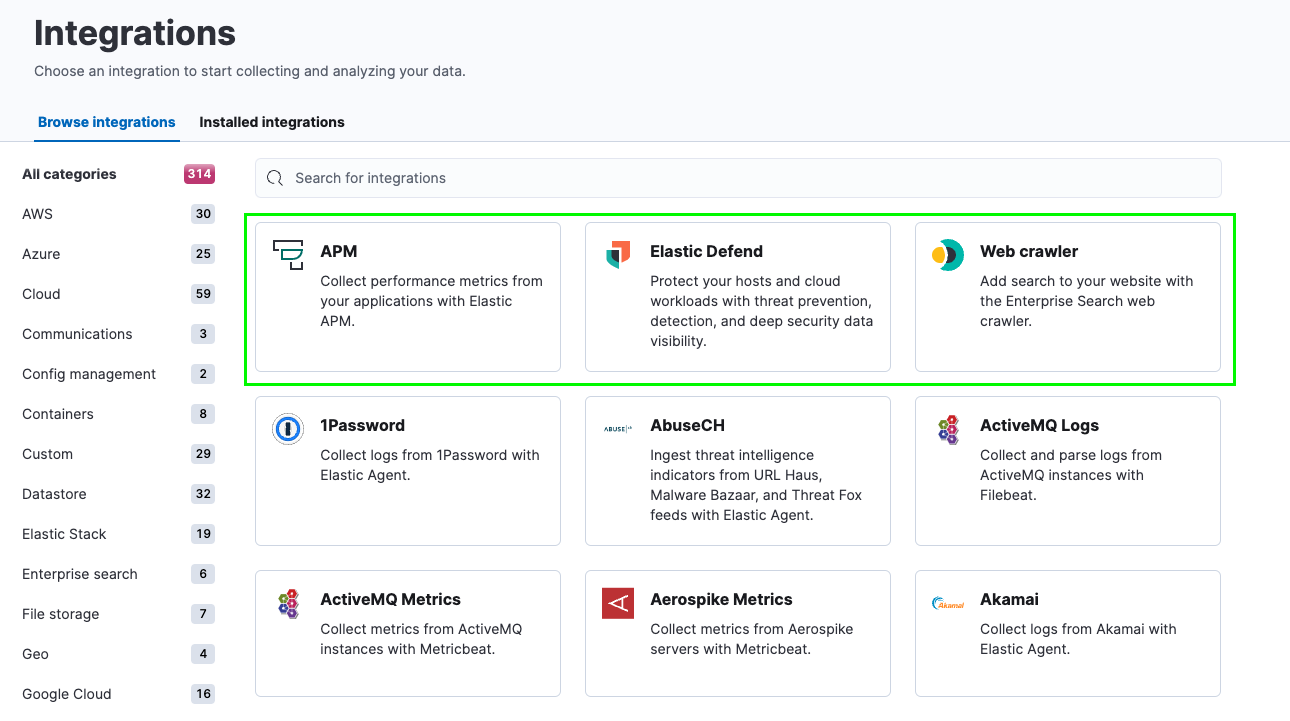Open the 1Password card title
Screen dimensions: 1290x721
click(x=362, y=425)
